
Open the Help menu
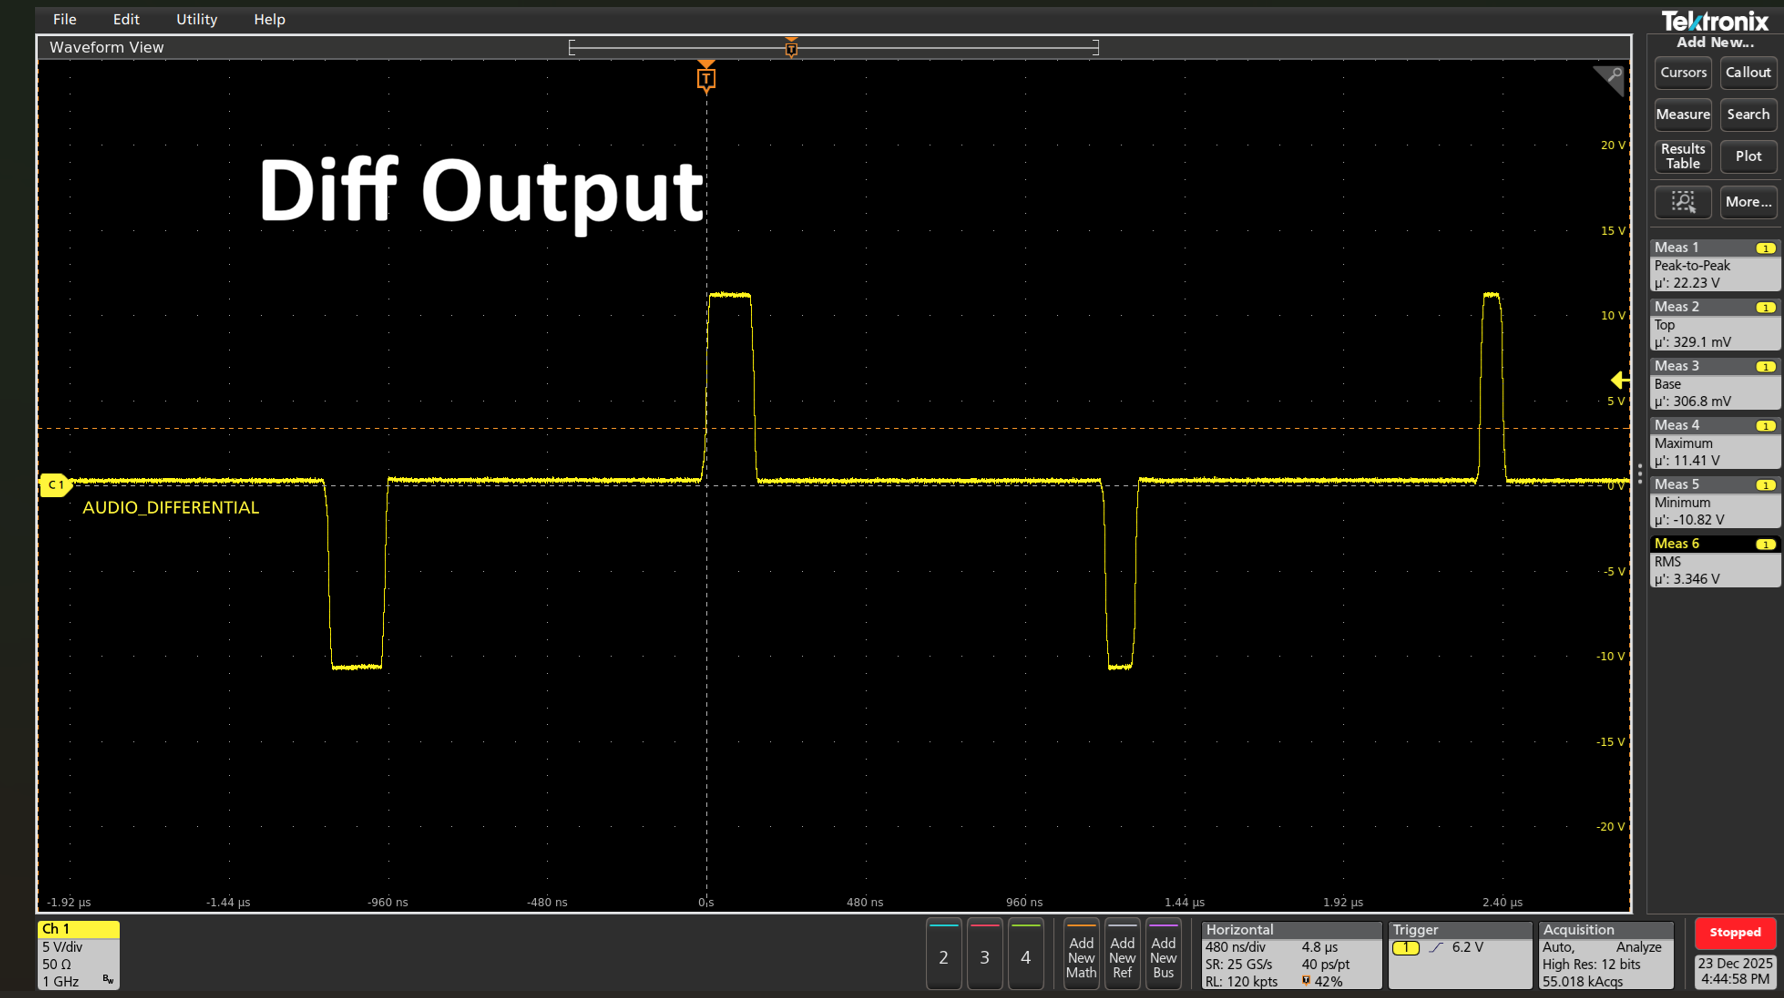(269, 19)
